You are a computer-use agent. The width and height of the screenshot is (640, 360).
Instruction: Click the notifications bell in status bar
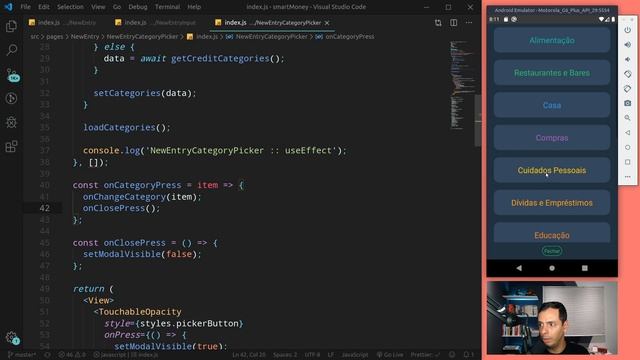(468, 355)
